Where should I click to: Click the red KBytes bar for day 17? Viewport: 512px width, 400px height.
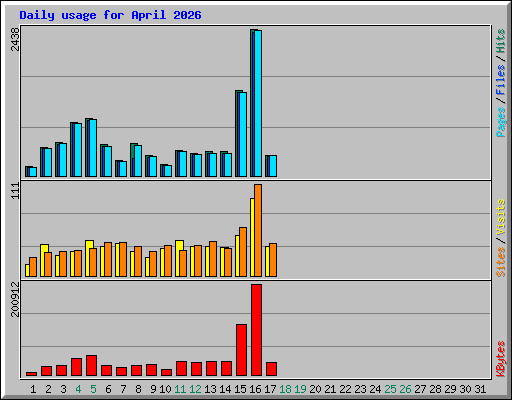pyautogui.click(x=271, y=369)
